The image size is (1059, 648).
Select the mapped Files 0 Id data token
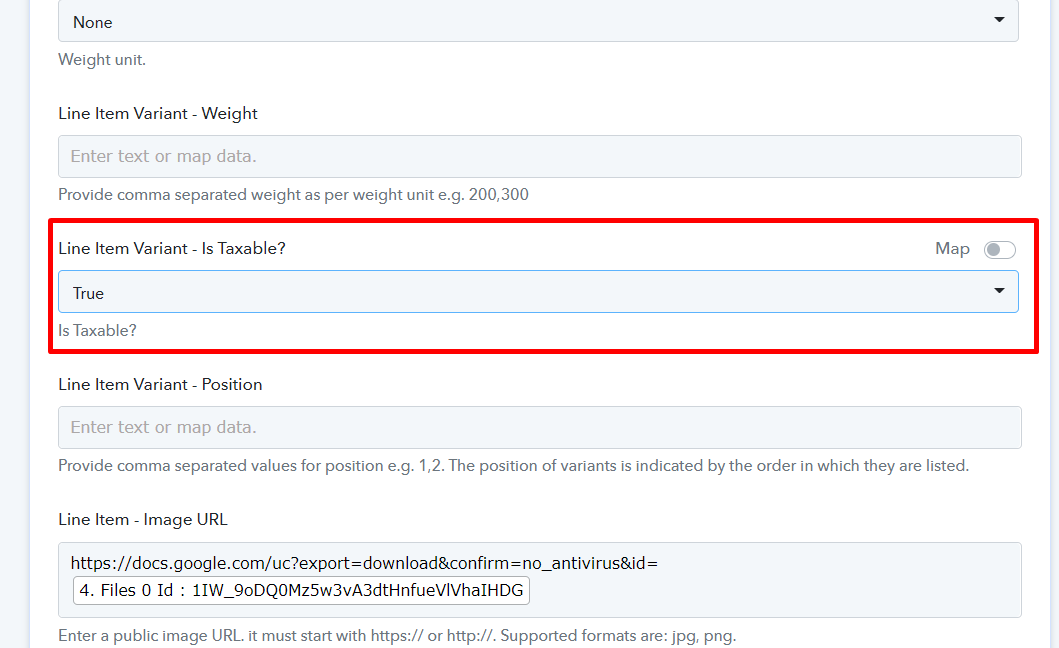301,591
